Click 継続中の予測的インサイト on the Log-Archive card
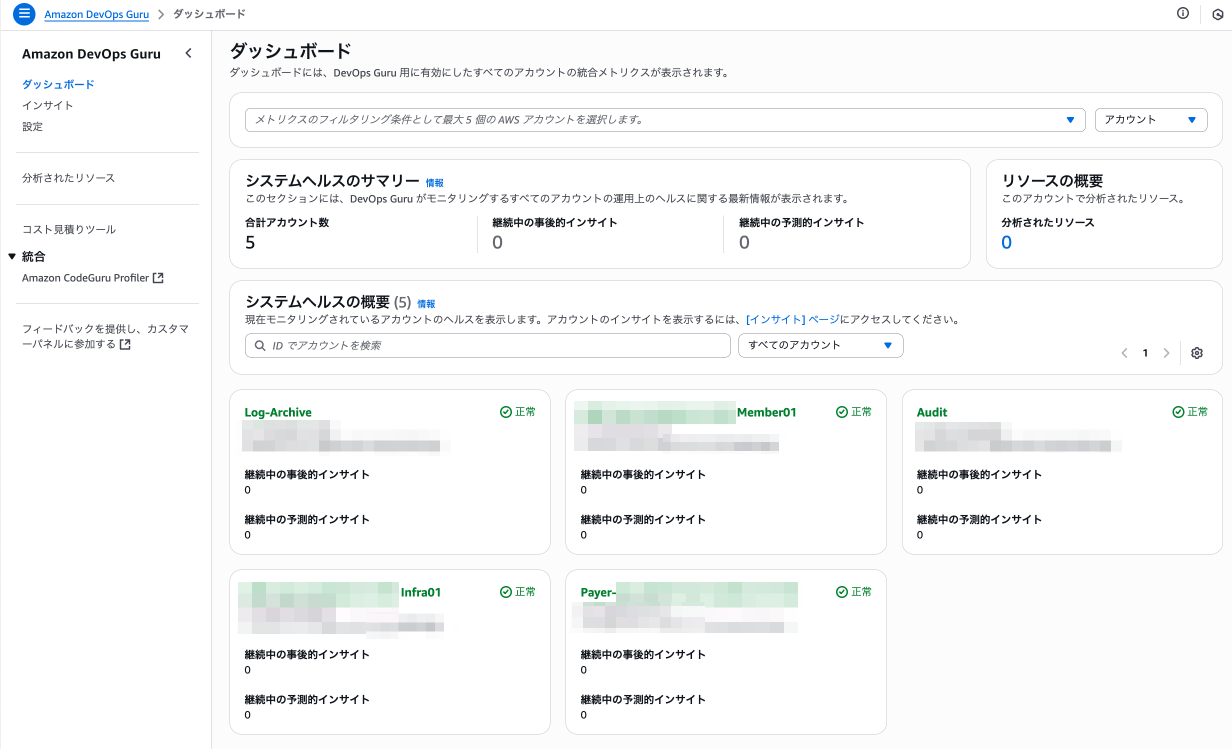 click(307, 519)
